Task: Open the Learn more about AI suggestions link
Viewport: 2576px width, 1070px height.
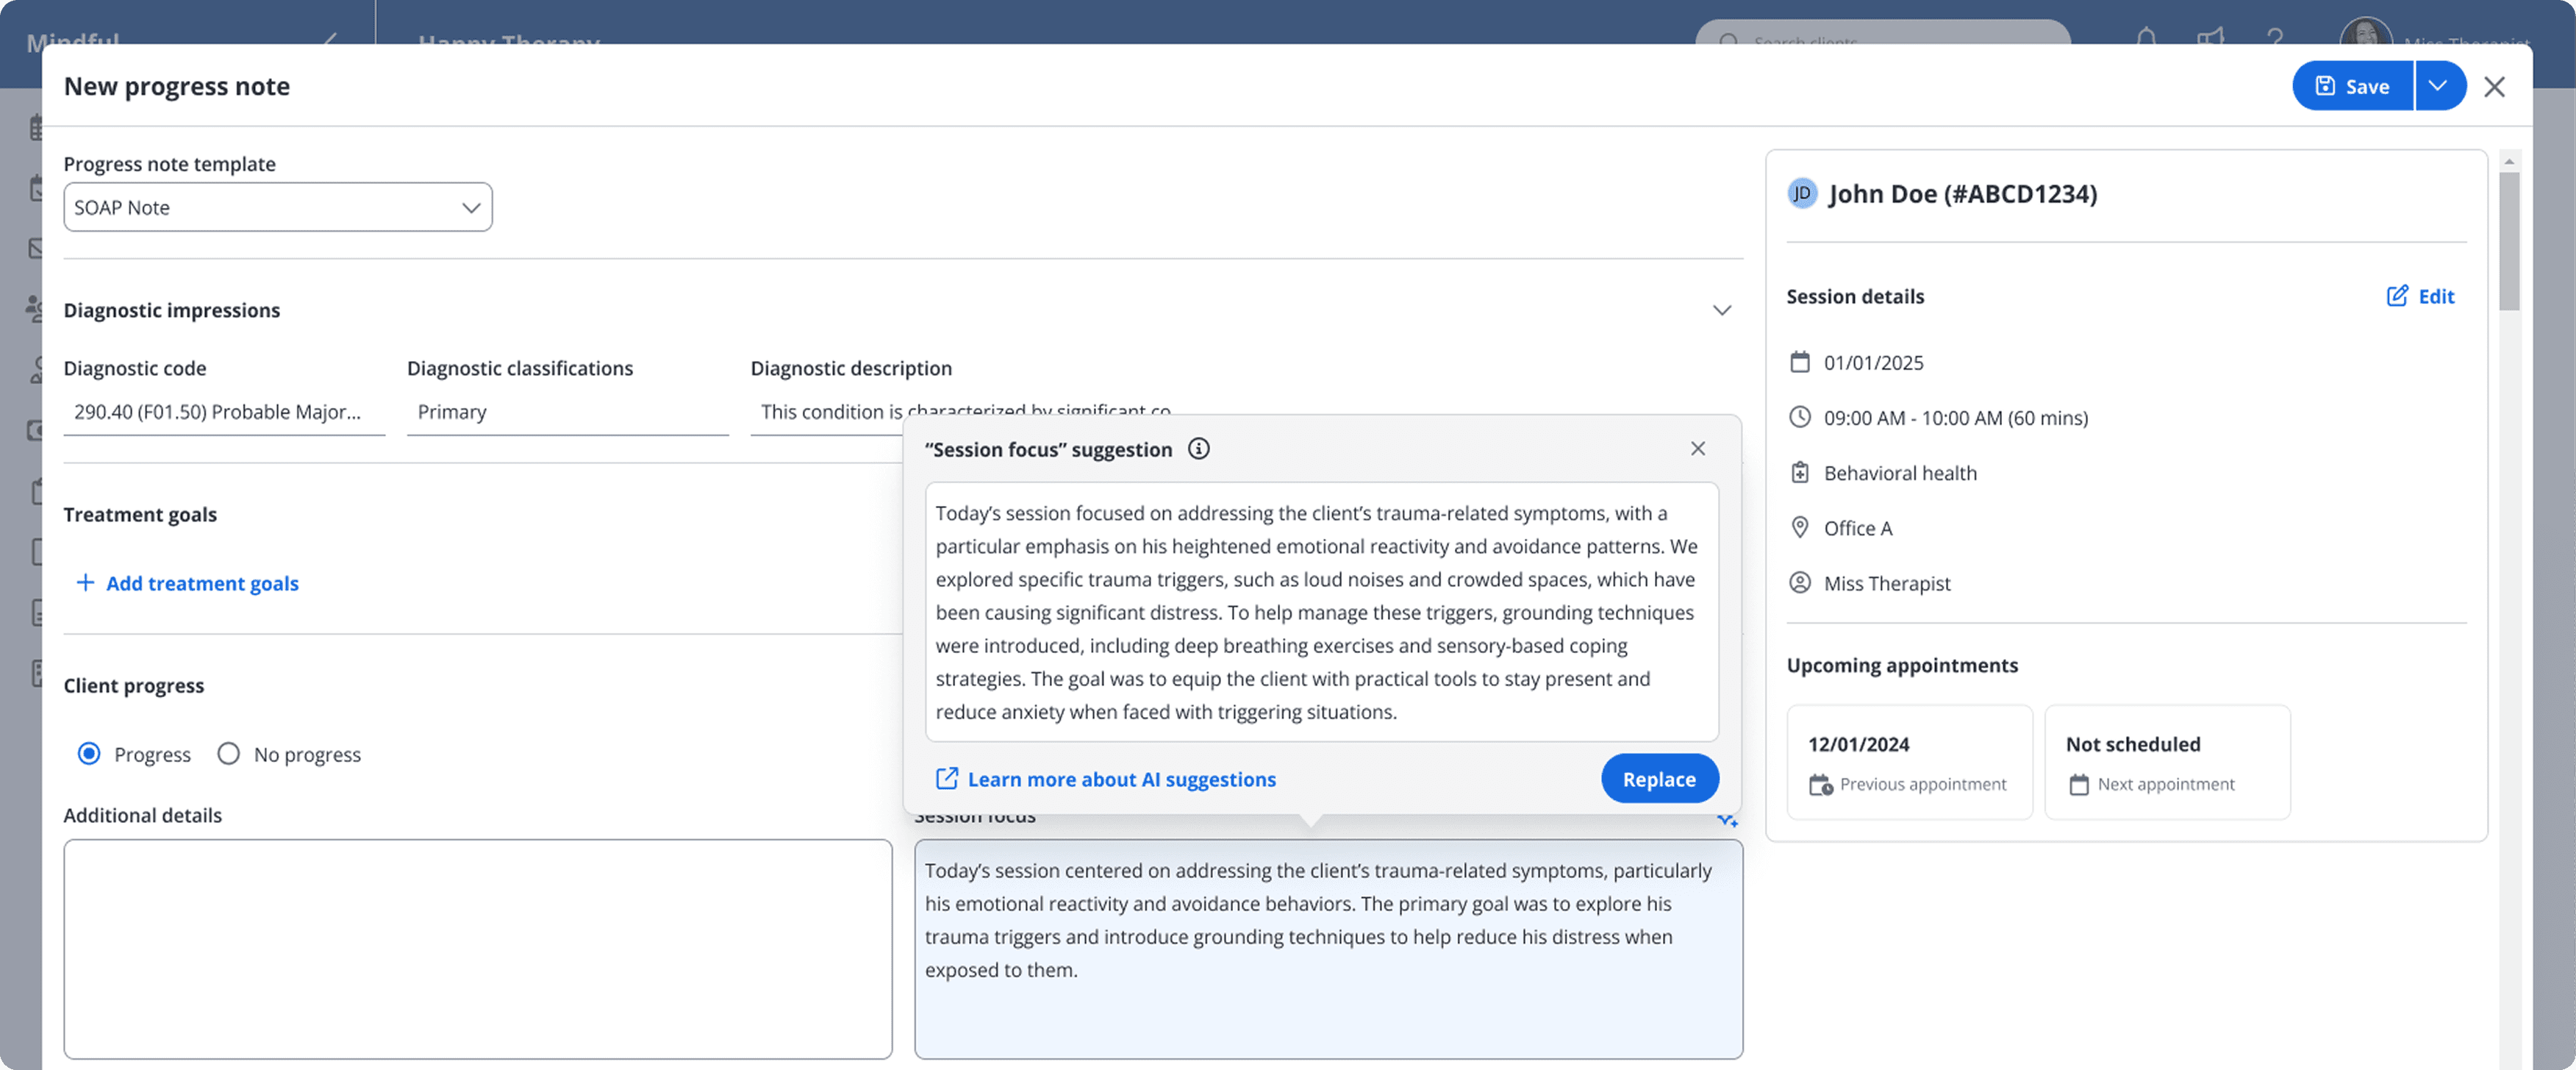Action: (x=1121, y=779)
